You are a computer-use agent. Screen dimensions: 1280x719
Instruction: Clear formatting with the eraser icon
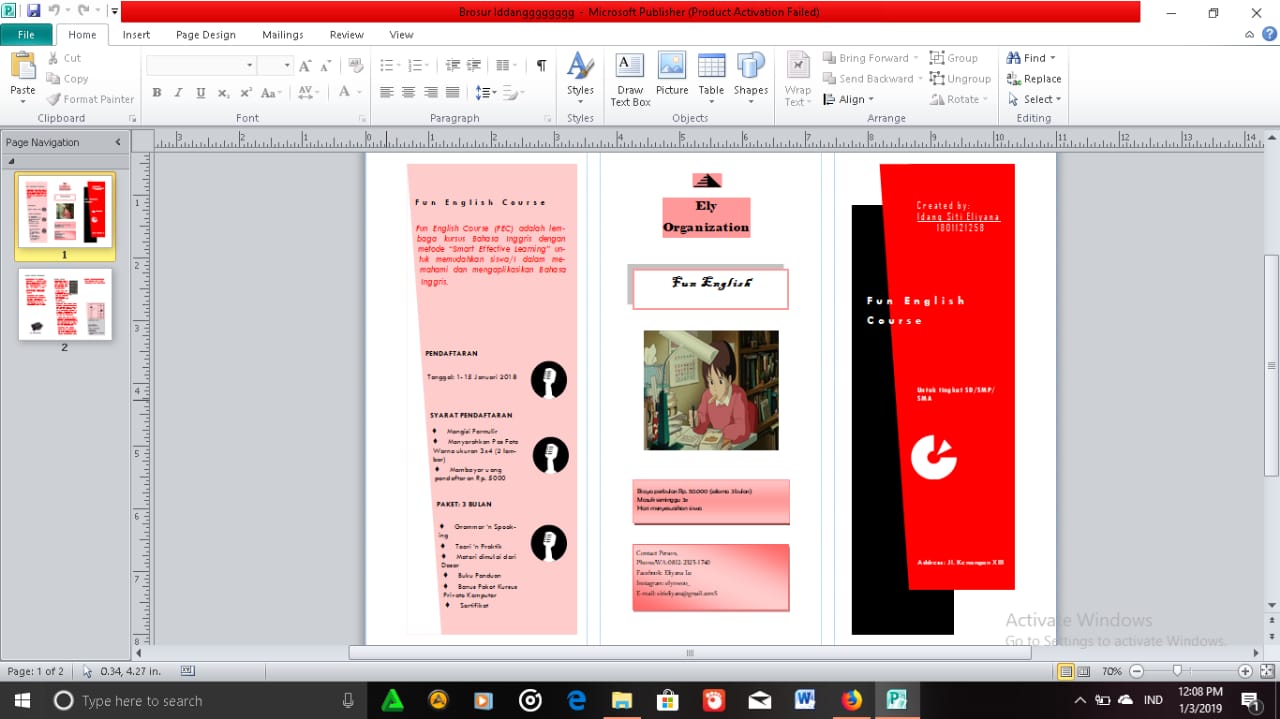coord(354,65)
